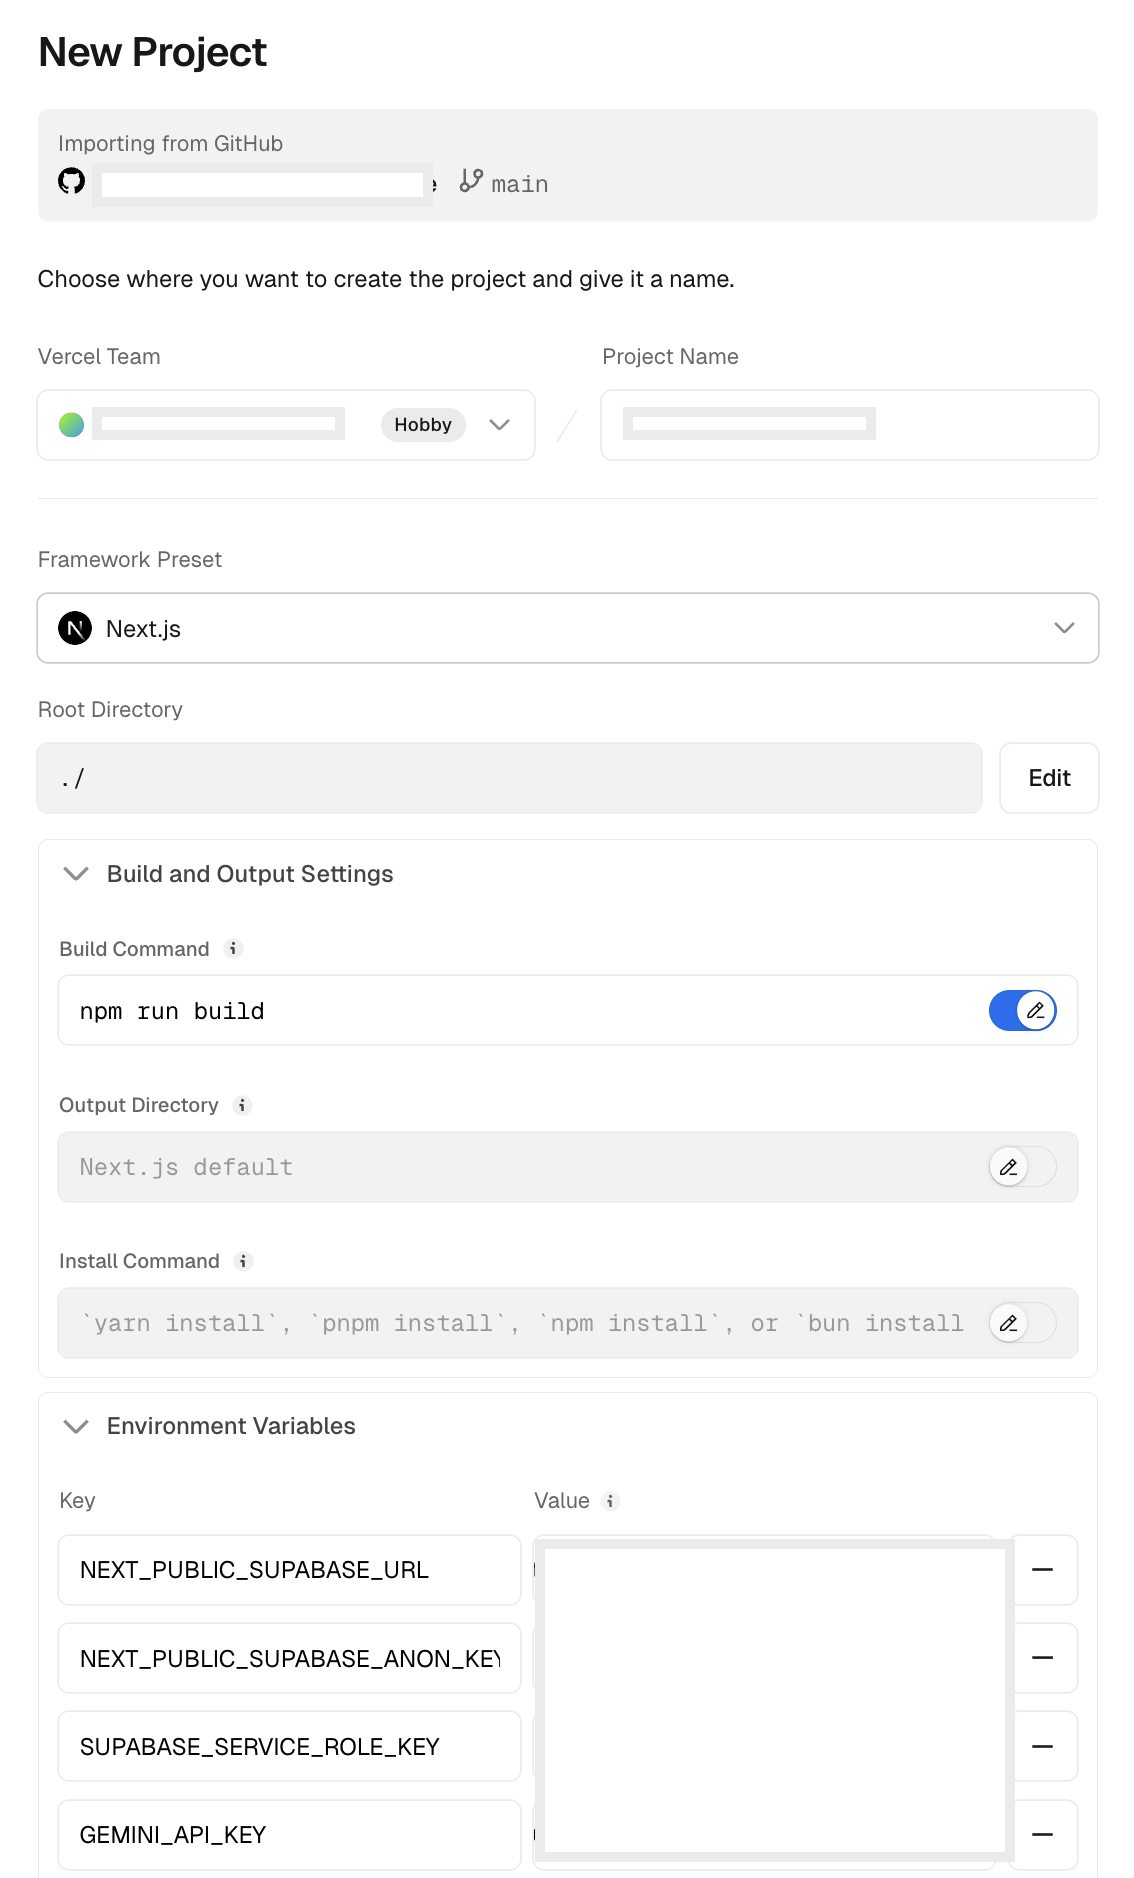Viewport: 1134px width, 1878px height.
Task: Remove the NEXT_PUBLIC_SUPABASE_URL variable
Action: coord(1042,1570)
